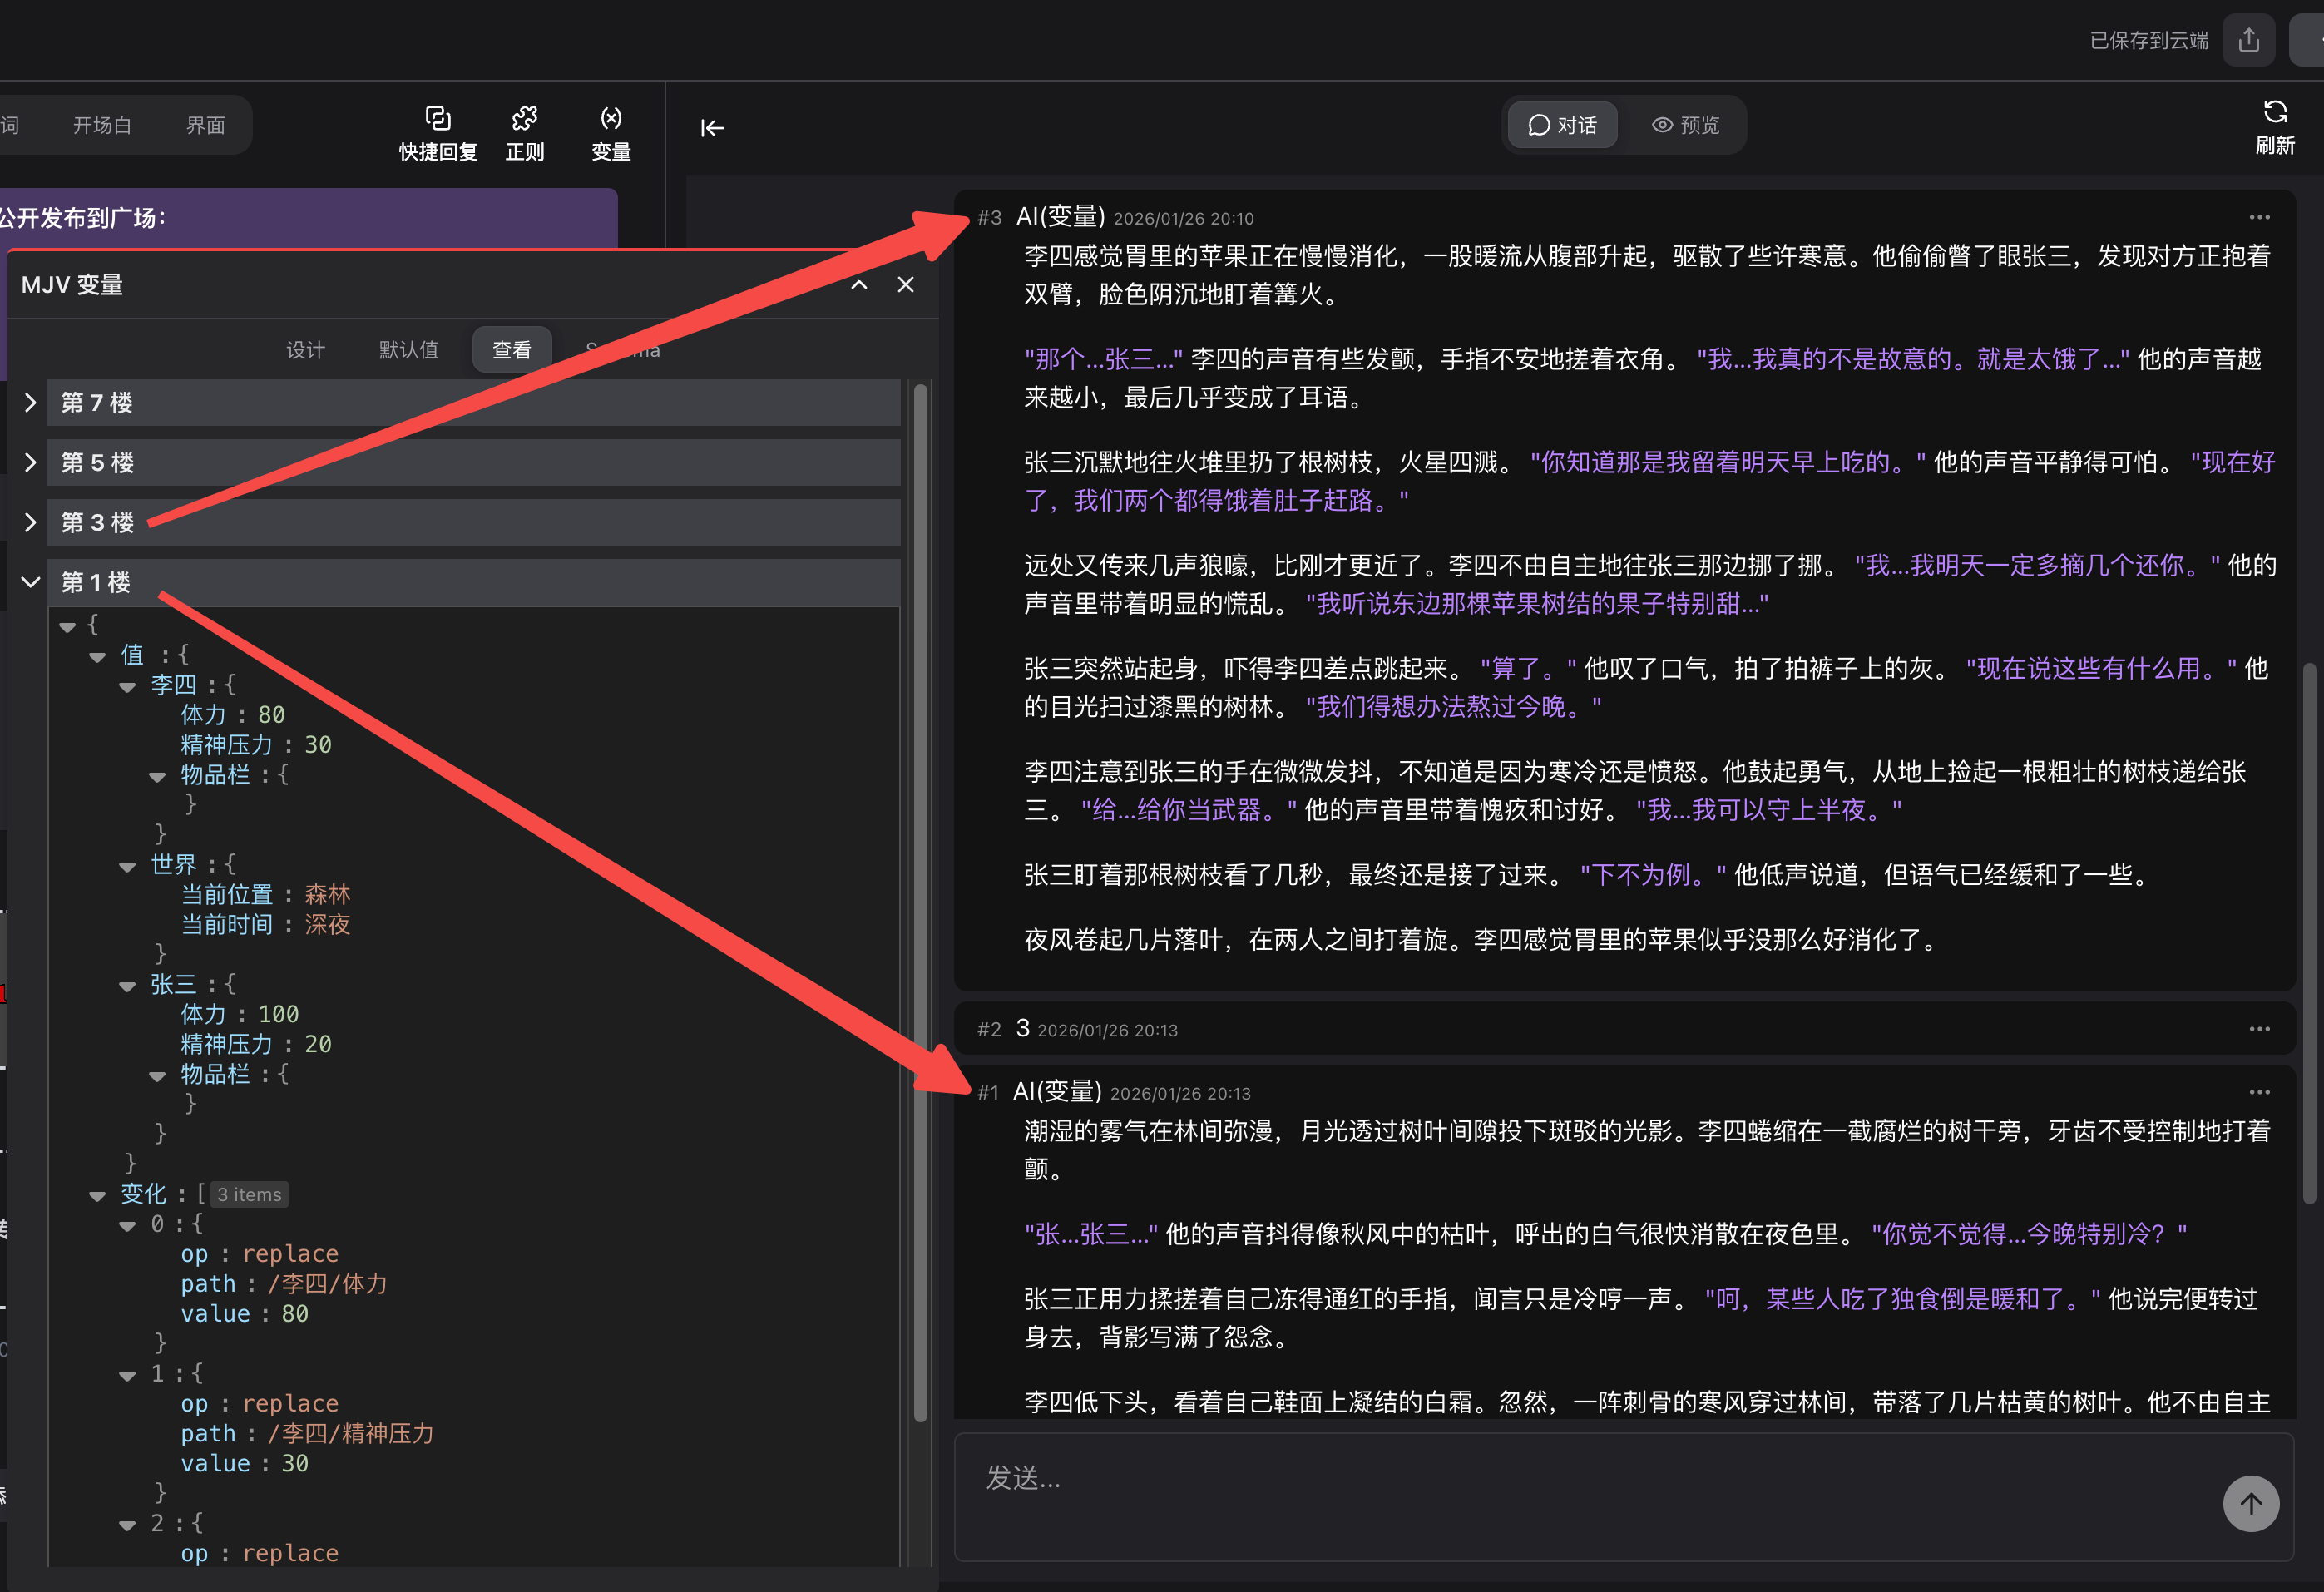Click the share/export icon at top
The width and height of the screenshot is (2324, 1592).
pos(2248,40)
